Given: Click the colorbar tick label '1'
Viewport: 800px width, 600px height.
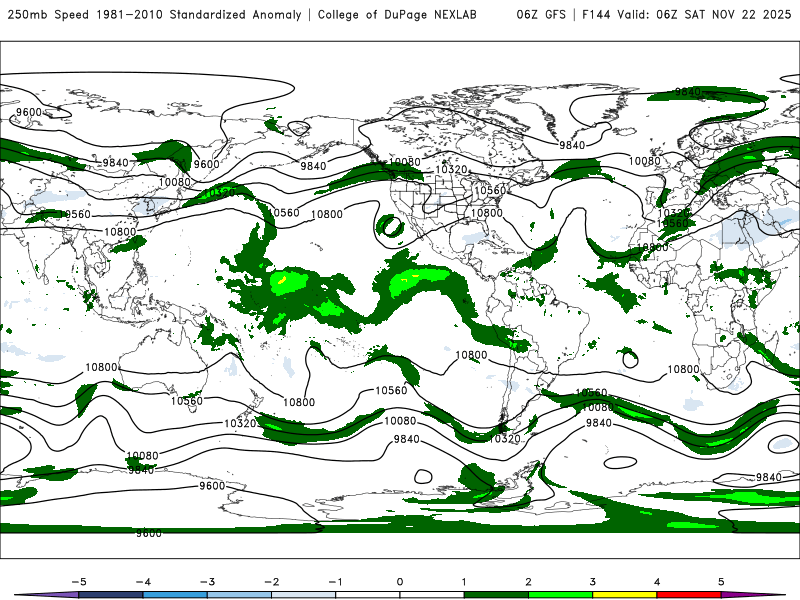Looking at the screenshot, I should (464, 582).
